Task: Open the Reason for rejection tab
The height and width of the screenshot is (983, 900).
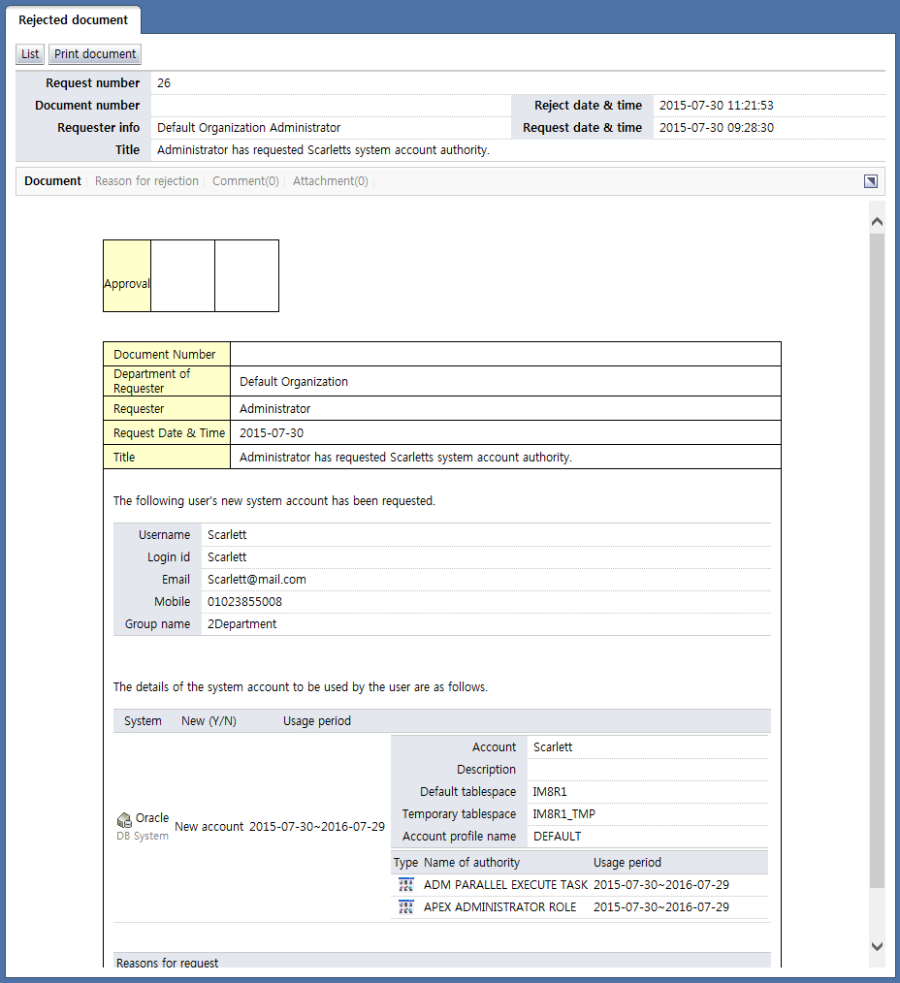Action: pyautogui.click(x=146, y=181)
